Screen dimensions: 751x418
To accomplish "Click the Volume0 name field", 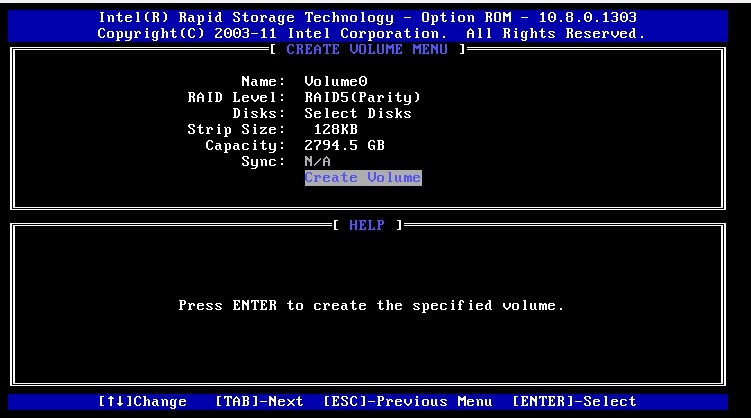I will coord(336,81).
